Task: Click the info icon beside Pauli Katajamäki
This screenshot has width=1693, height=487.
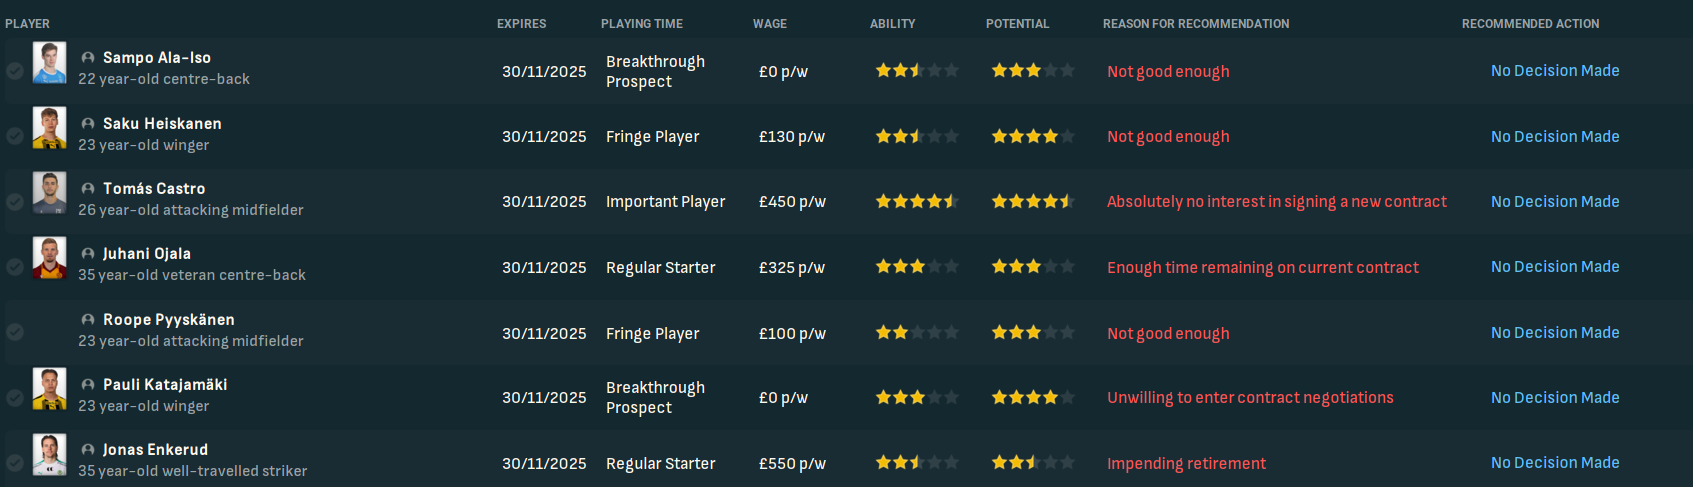Action: [x=88, y=385]
